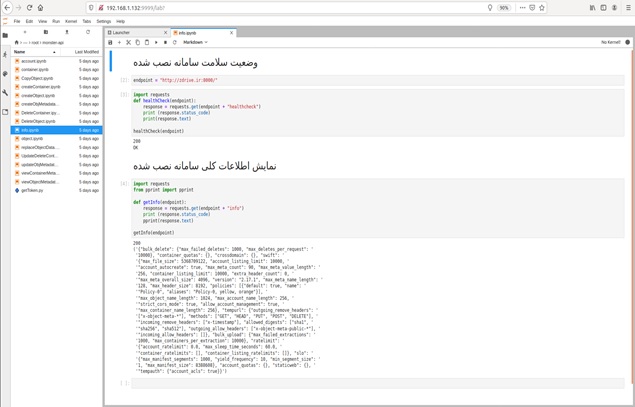
Task: Open the Tabs menu
Action: coord(87,21)
